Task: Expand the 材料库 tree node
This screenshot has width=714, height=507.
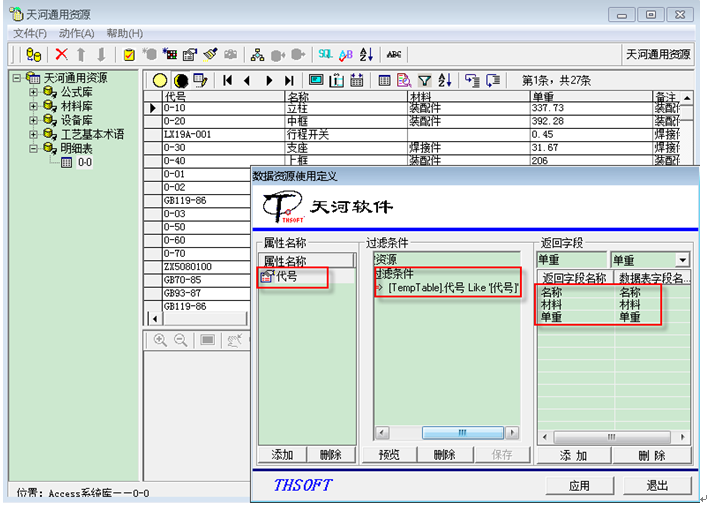Action: coord(33,106)
